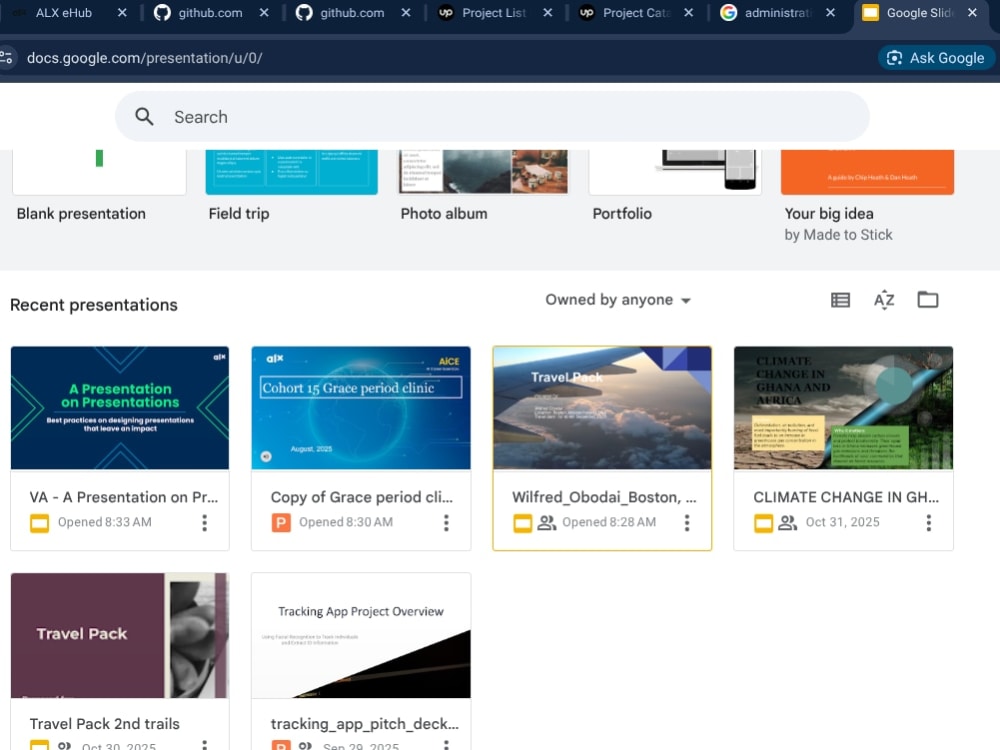
Task: Open the Field trip template
Action: click(291, 172)
